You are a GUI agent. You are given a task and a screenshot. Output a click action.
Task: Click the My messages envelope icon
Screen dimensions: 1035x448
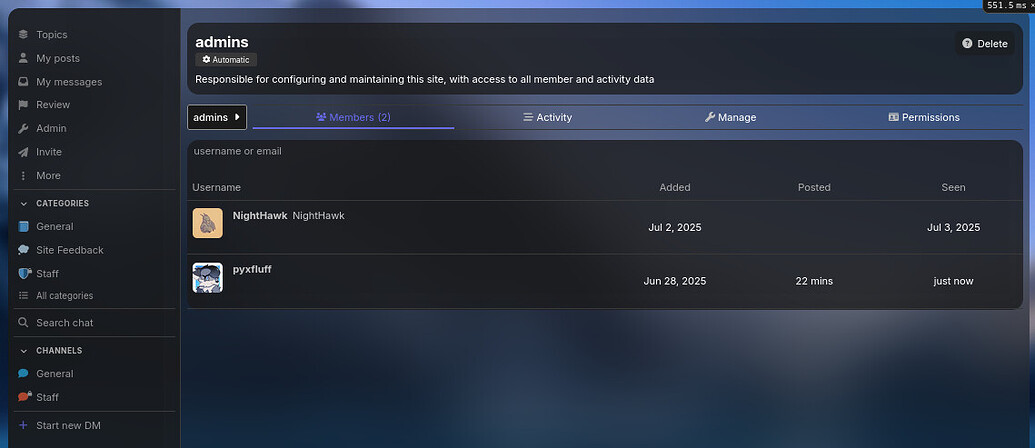tap(24, 82)
